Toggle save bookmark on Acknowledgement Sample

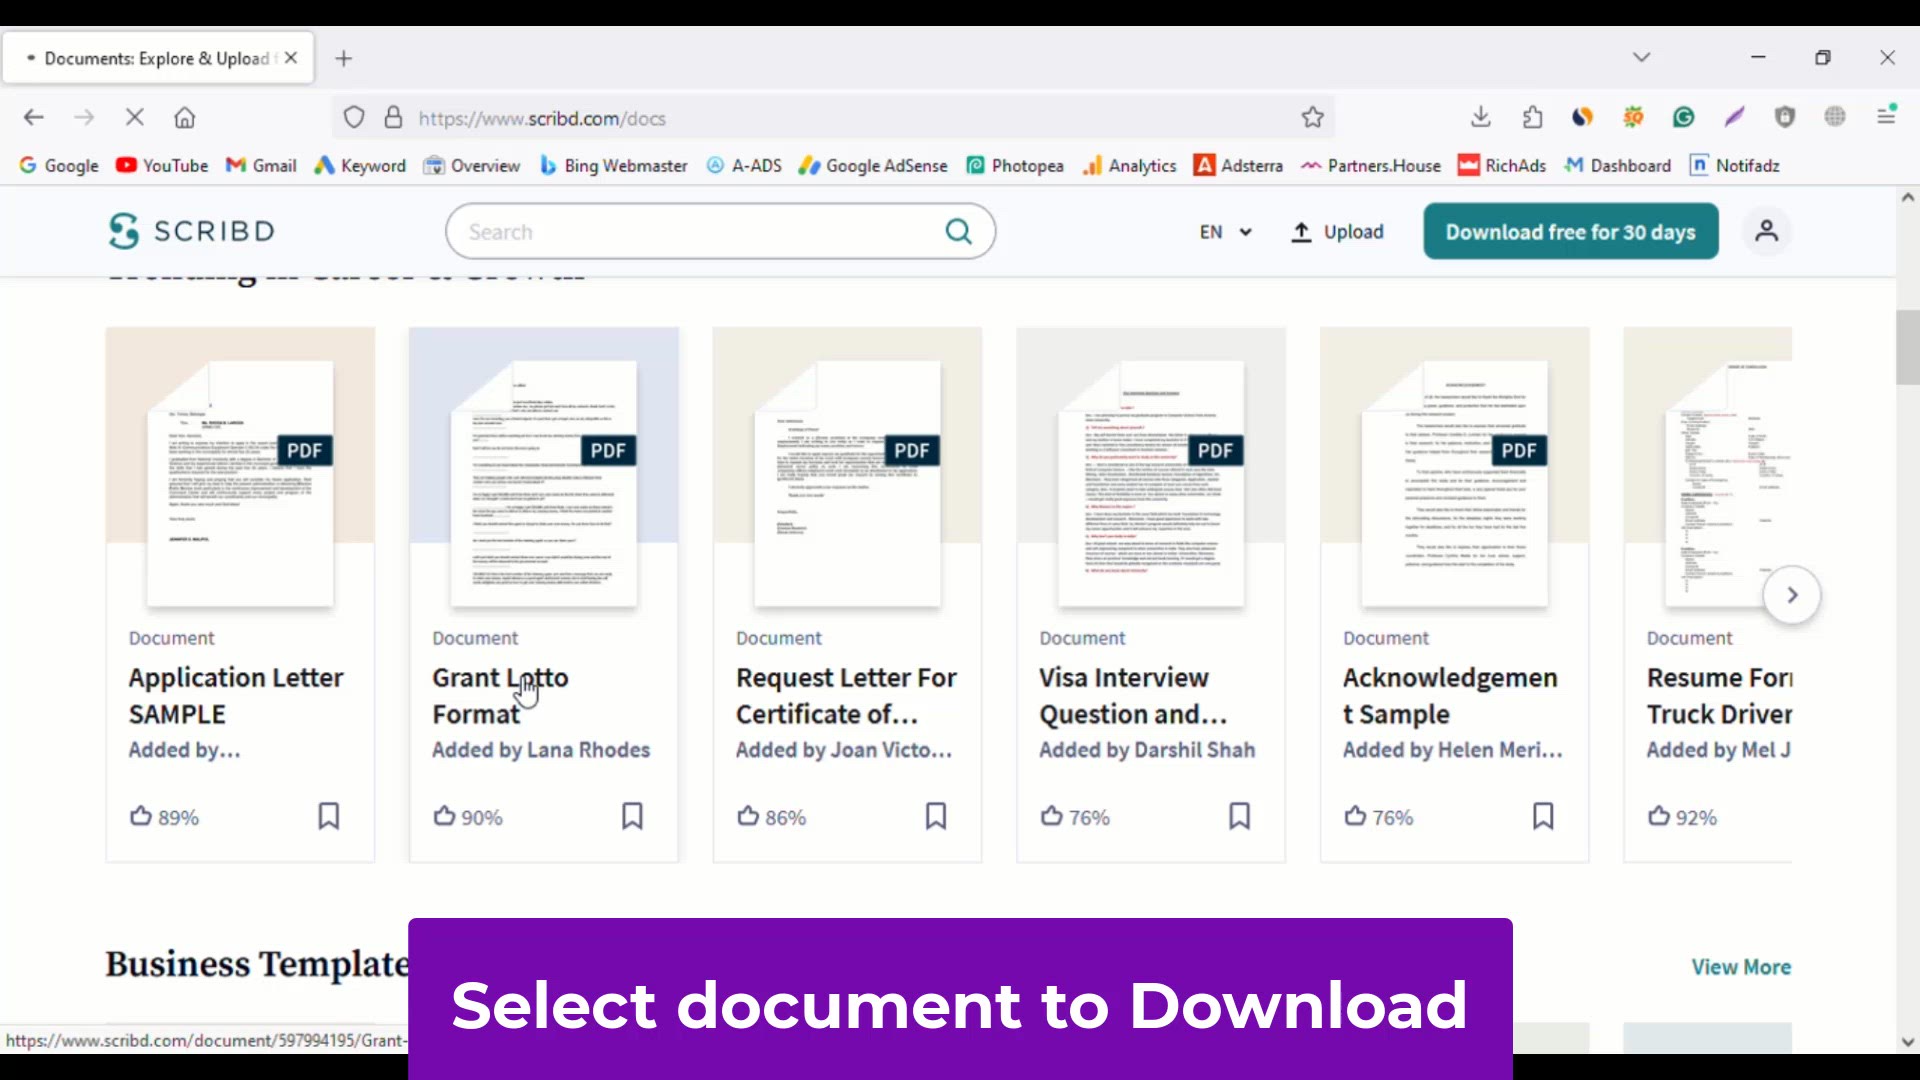[x=1543, y=816]
